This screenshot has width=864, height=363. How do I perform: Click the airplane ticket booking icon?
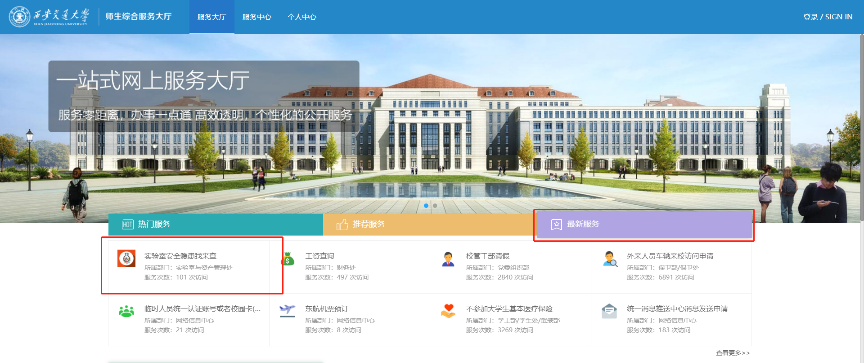[x=288, y=311]
